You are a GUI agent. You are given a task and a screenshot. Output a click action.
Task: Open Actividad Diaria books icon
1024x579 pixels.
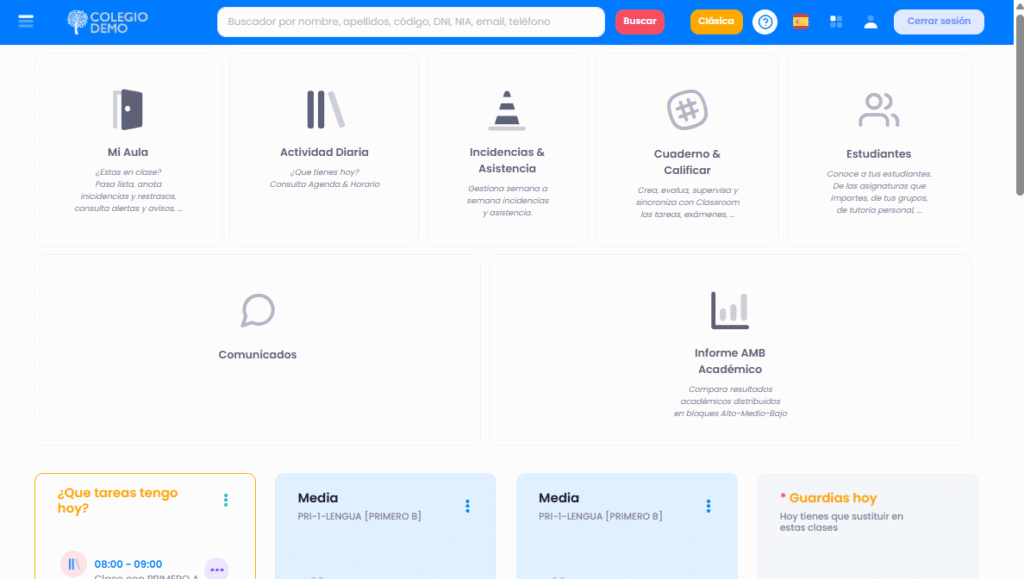324,109
